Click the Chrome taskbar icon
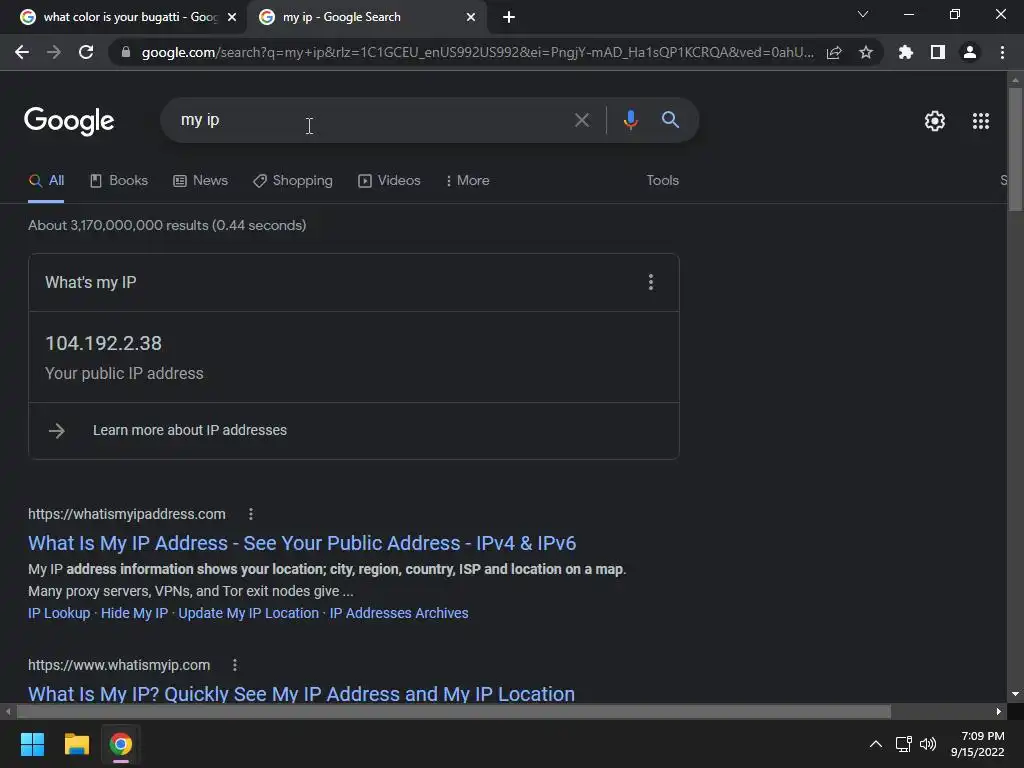 pos(121,744)
